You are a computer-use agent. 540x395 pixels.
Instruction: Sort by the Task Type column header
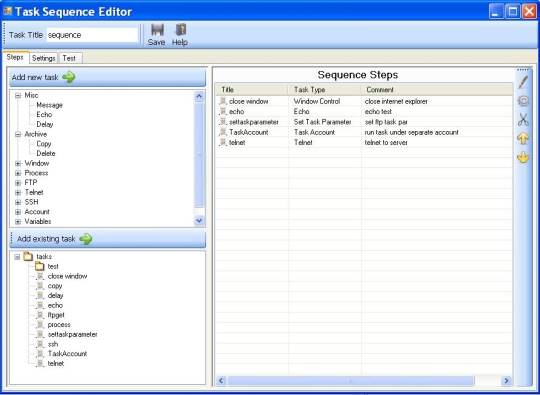324,90
